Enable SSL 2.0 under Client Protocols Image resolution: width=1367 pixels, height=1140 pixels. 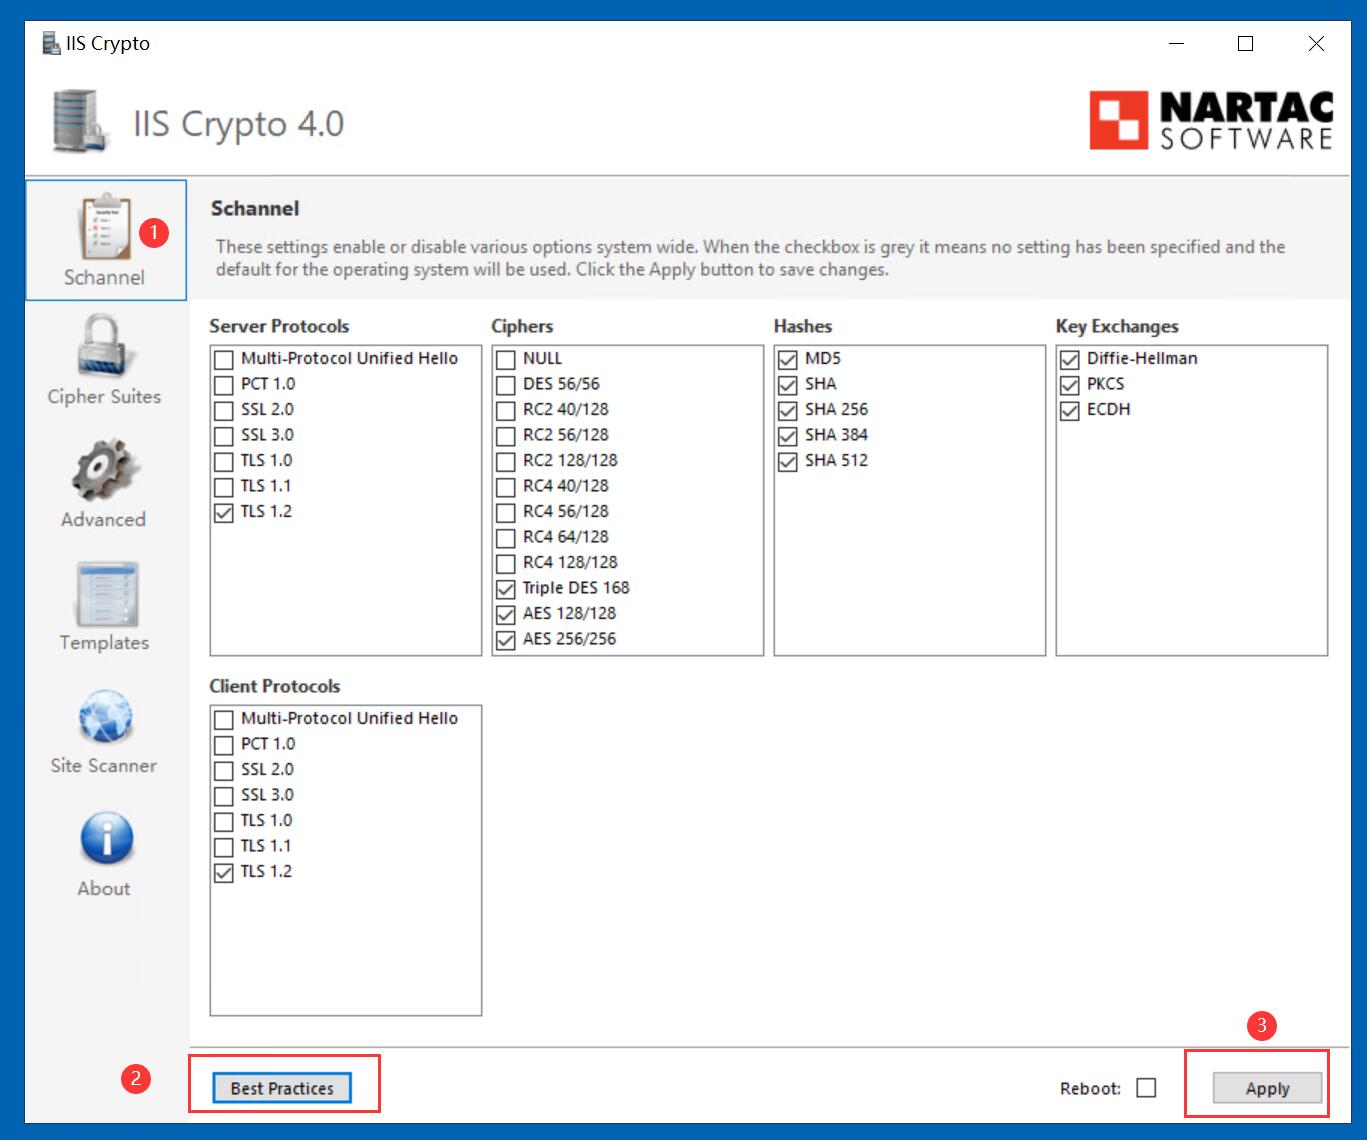pyautogui.click(x=224, y=770)
